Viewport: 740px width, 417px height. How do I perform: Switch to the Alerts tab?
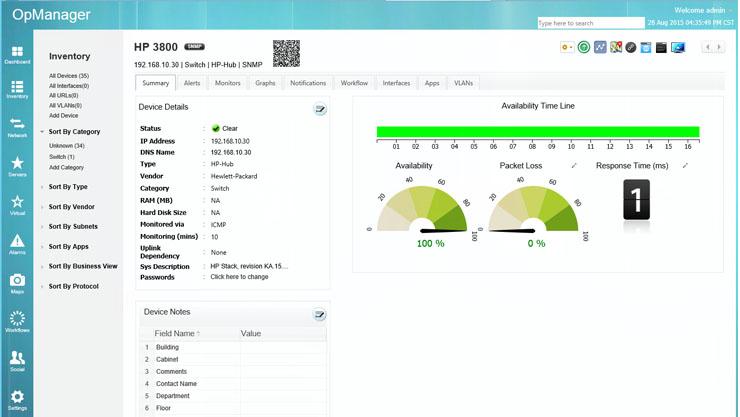(192, 83)
